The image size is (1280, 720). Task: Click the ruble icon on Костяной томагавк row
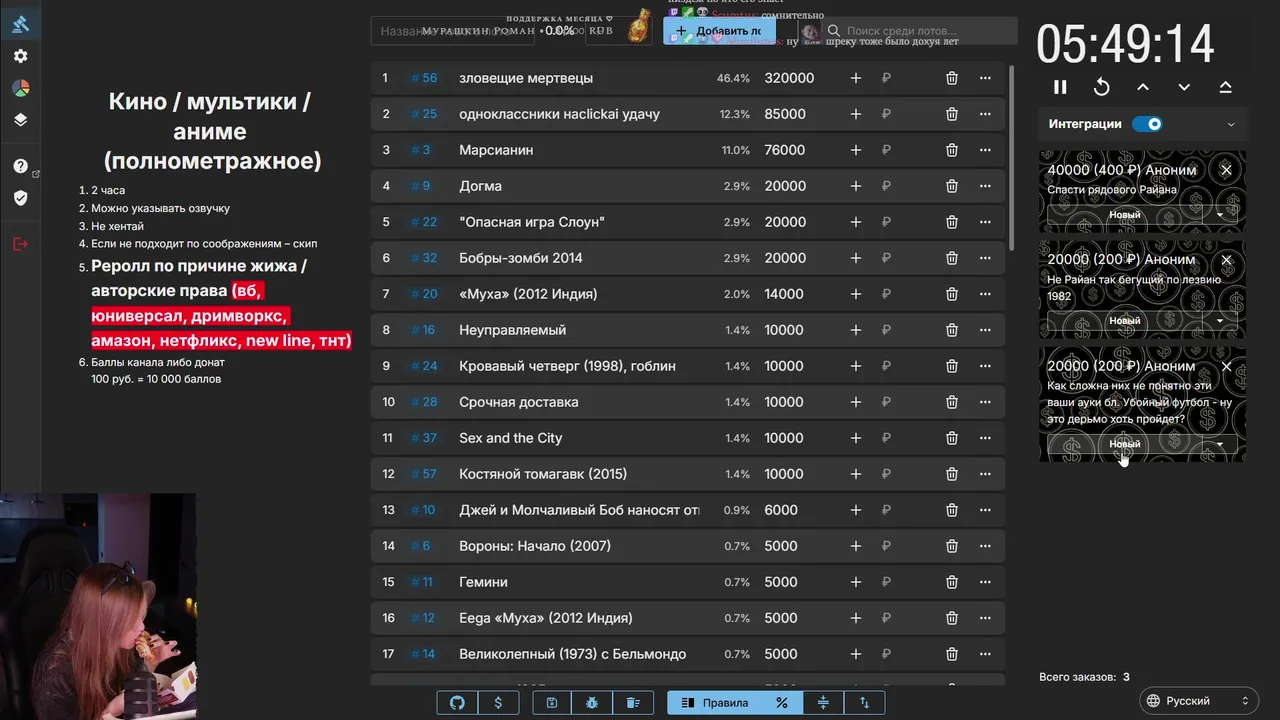[x=886, y=474]
